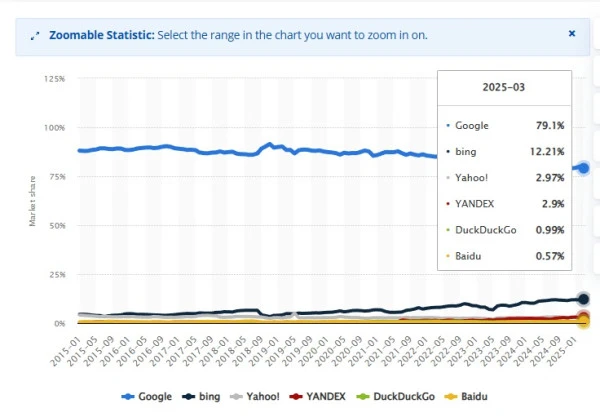Click the 2025-01 x-axis label
Viewport: 600px width, 417px height.
pos(562,351)
